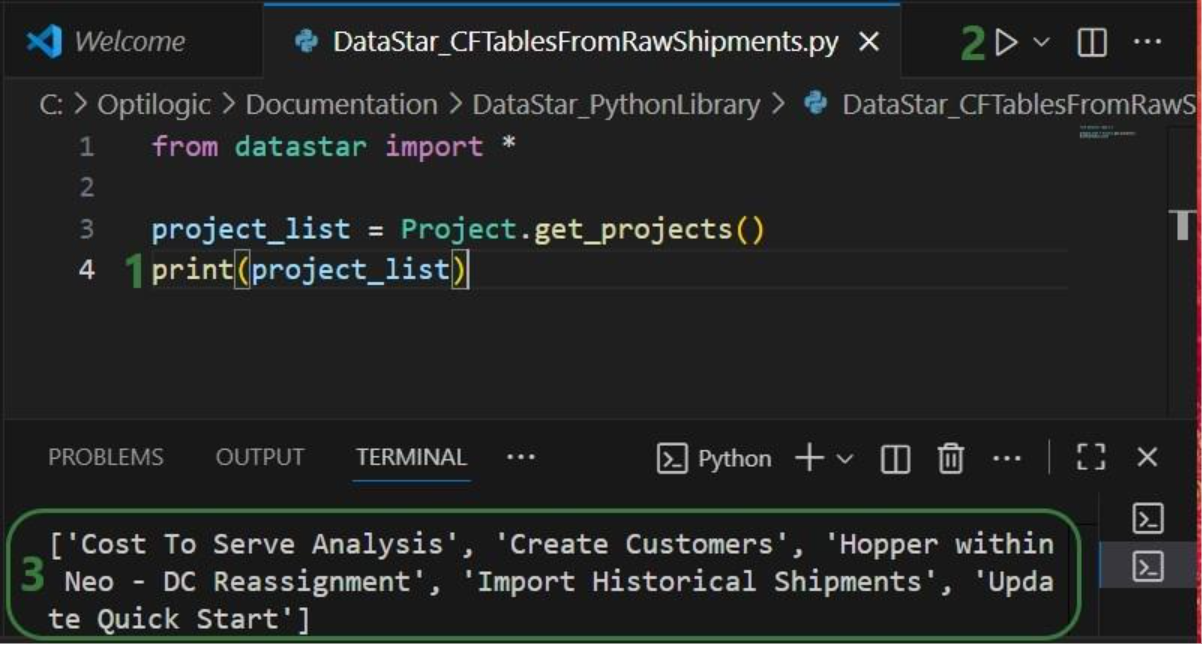1203x645 pixels.
Task: Create a new terminal with plus icon
Action: [809, 458]
